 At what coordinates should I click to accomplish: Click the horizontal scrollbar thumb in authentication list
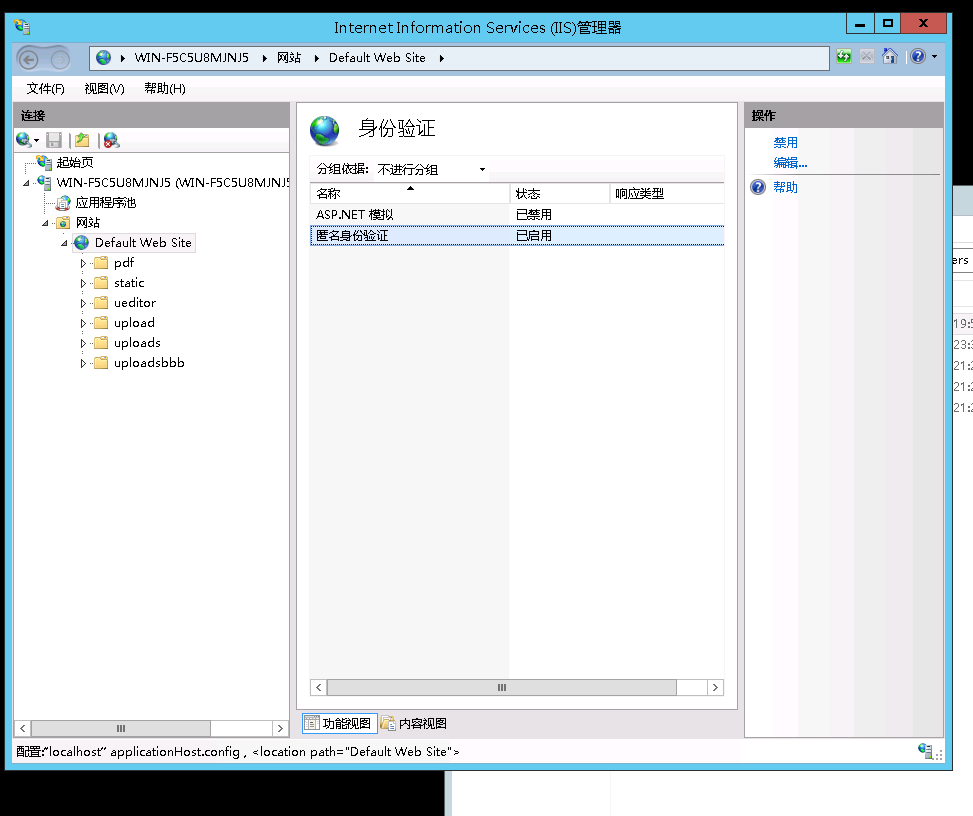pos(502,688)
